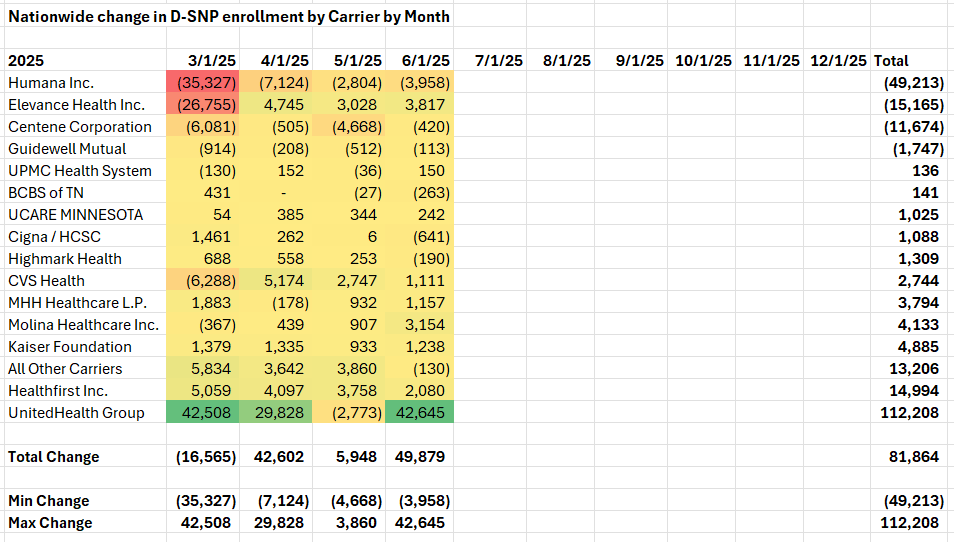Select the 3/1/25 column header cell
954x542 pixels.
pyautogui.click(x=203, y=60)
